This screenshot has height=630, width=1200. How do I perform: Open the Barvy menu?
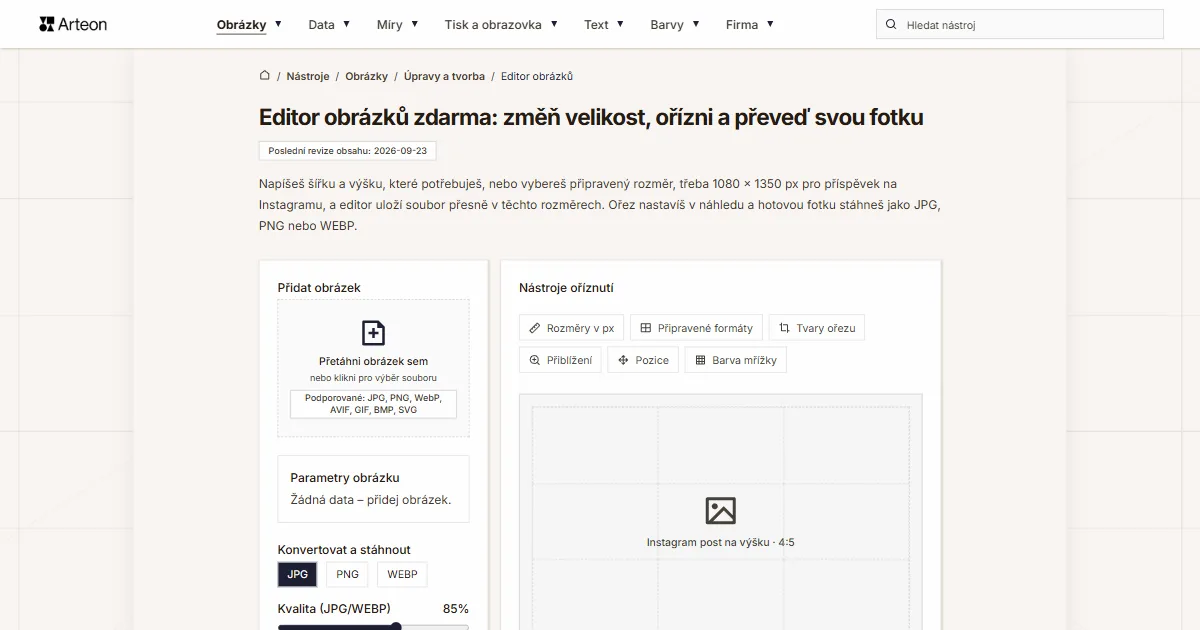click(667, 24)
